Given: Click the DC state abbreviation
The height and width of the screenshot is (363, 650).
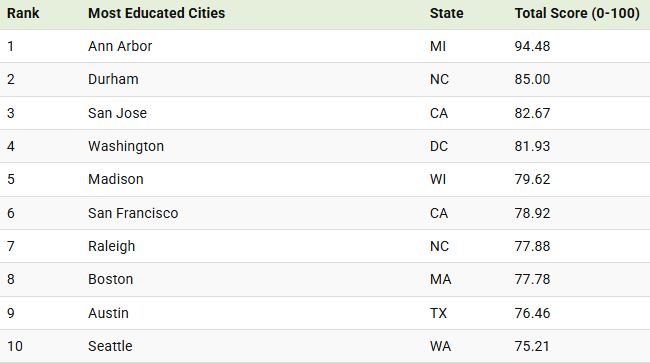Looking at the screenshot, I should (x=439, y=146).
